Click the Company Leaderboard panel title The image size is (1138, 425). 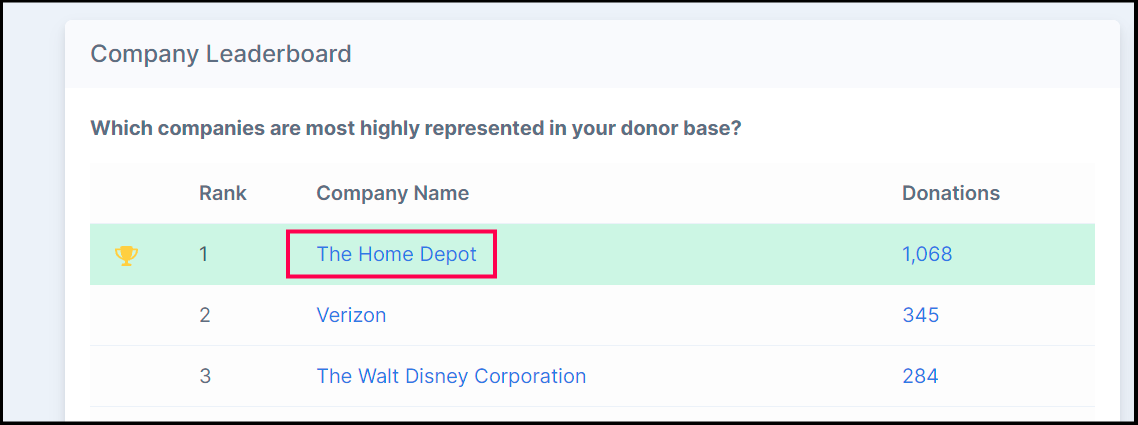(221, 53)
